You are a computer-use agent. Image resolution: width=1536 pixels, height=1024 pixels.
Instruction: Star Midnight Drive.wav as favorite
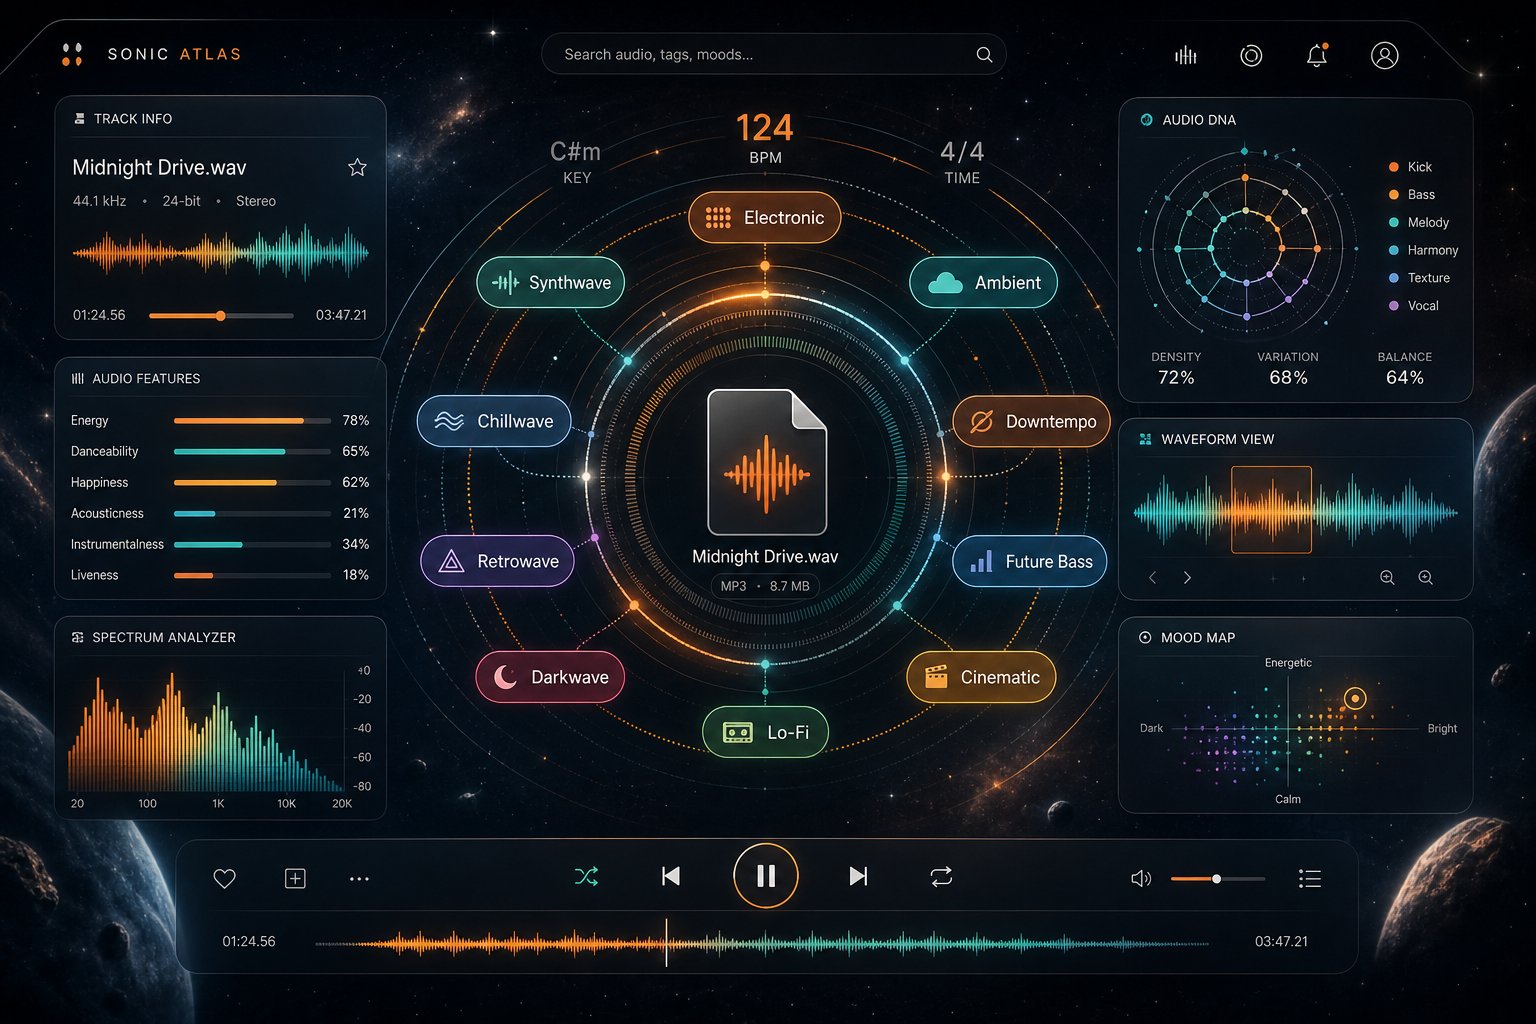point(357,167)
